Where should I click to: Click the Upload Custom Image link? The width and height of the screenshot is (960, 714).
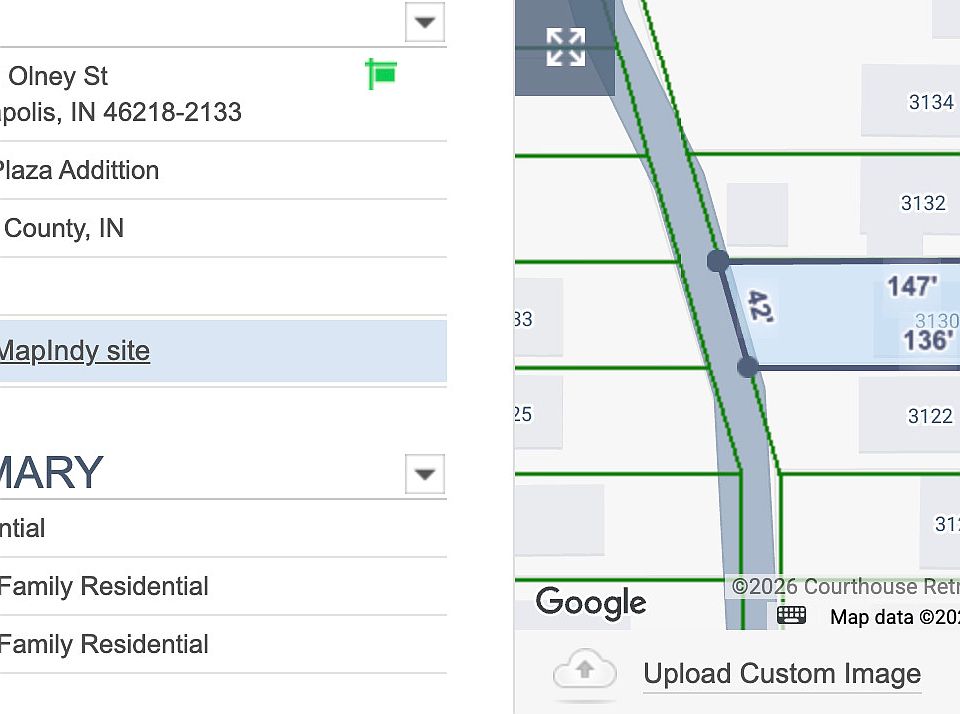click(782, 674)
